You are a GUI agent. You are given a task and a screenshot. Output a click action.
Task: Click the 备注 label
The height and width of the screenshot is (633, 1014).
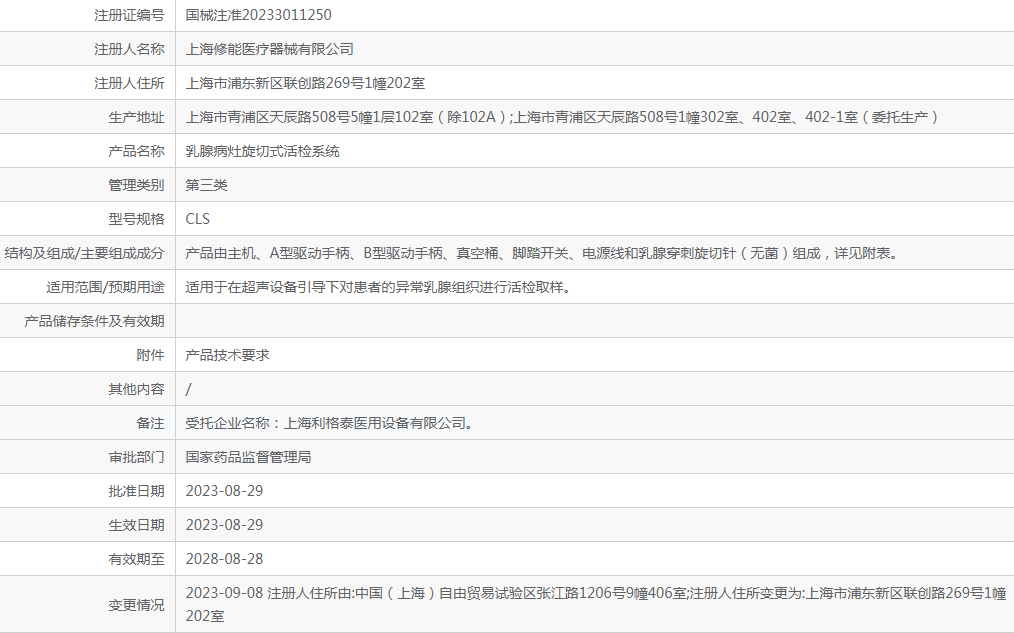(151, 424)
